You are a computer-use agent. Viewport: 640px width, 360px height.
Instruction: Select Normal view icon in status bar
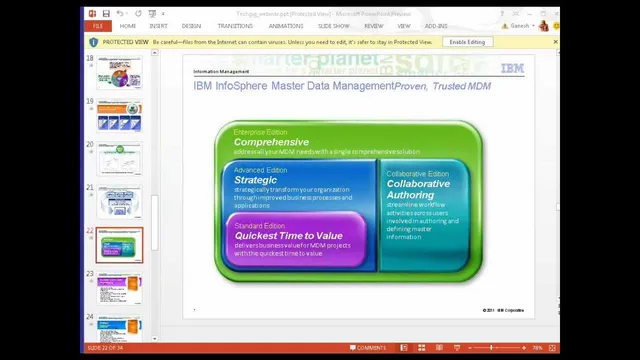404,348
